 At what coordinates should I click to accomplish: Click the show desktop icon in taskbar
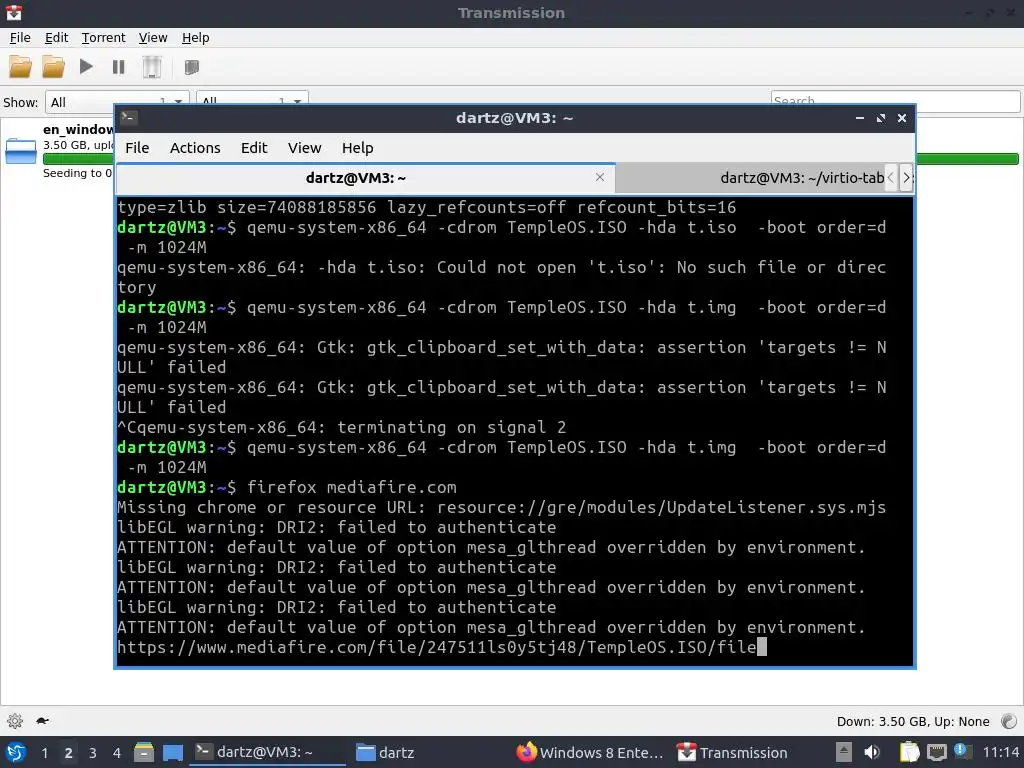click(x=172, y=752)
